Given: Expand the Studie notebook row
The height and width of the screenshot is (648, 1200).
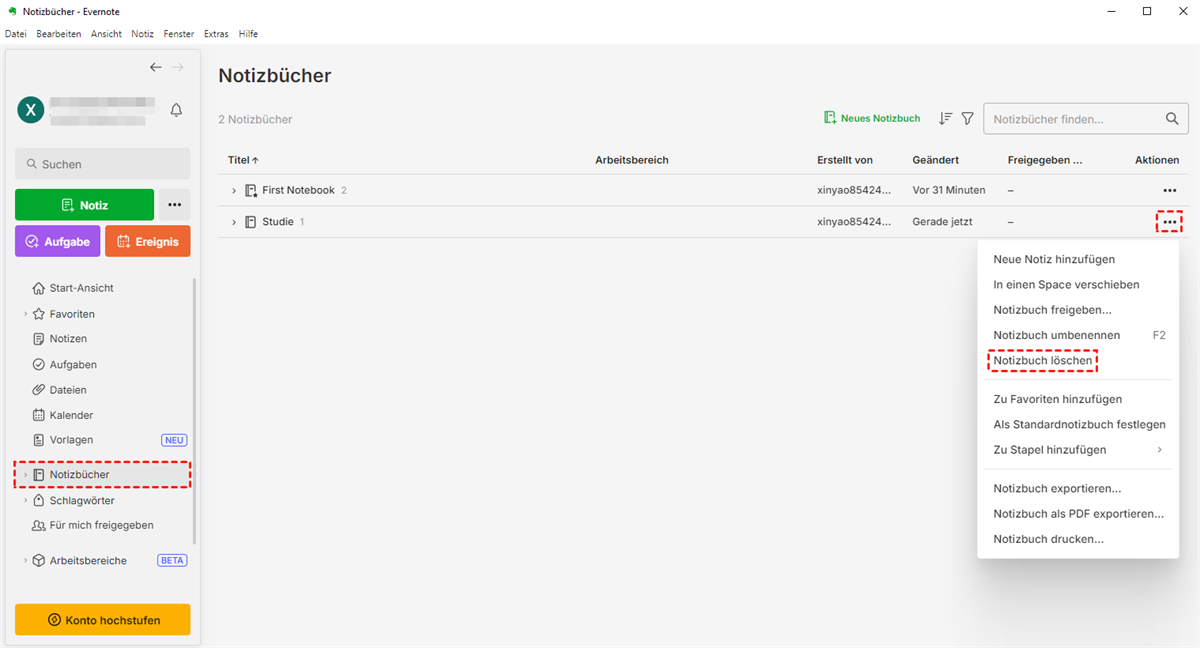Looking at the screenshot, I should pyautogui.click(x=234, y=222).
